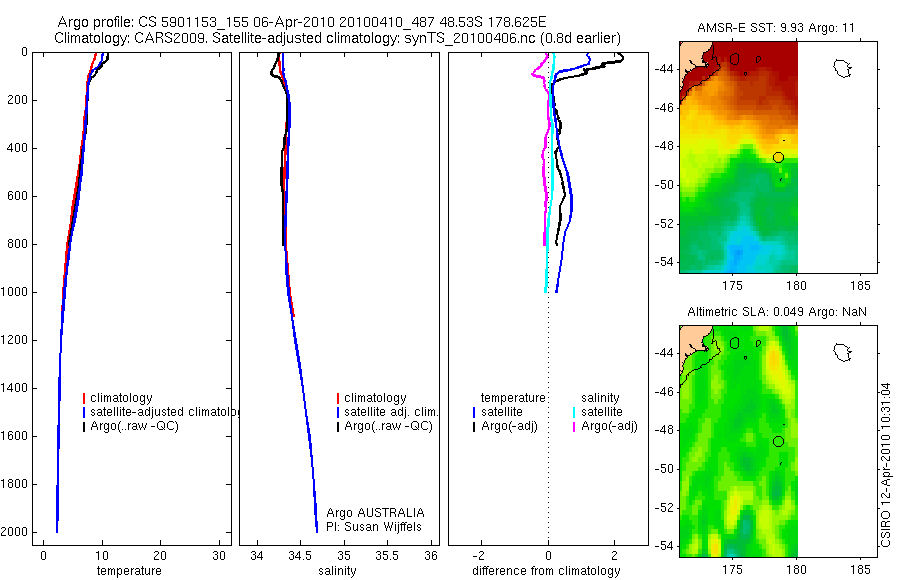The height and width of the screenshot is (580, 900).
Task: Click the cyan satellite salinity legend marker
Action: pyautogui.click(x=574, y=412)
